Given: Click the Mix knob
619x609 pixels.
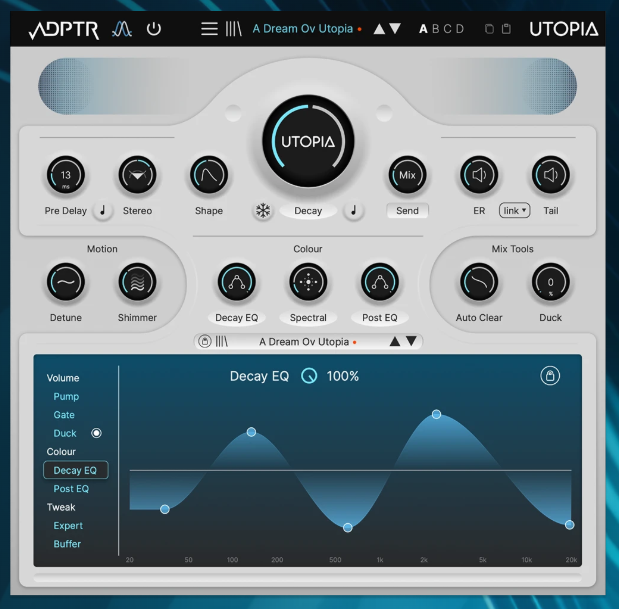Looking at the screenshot, I should [407, 175].
